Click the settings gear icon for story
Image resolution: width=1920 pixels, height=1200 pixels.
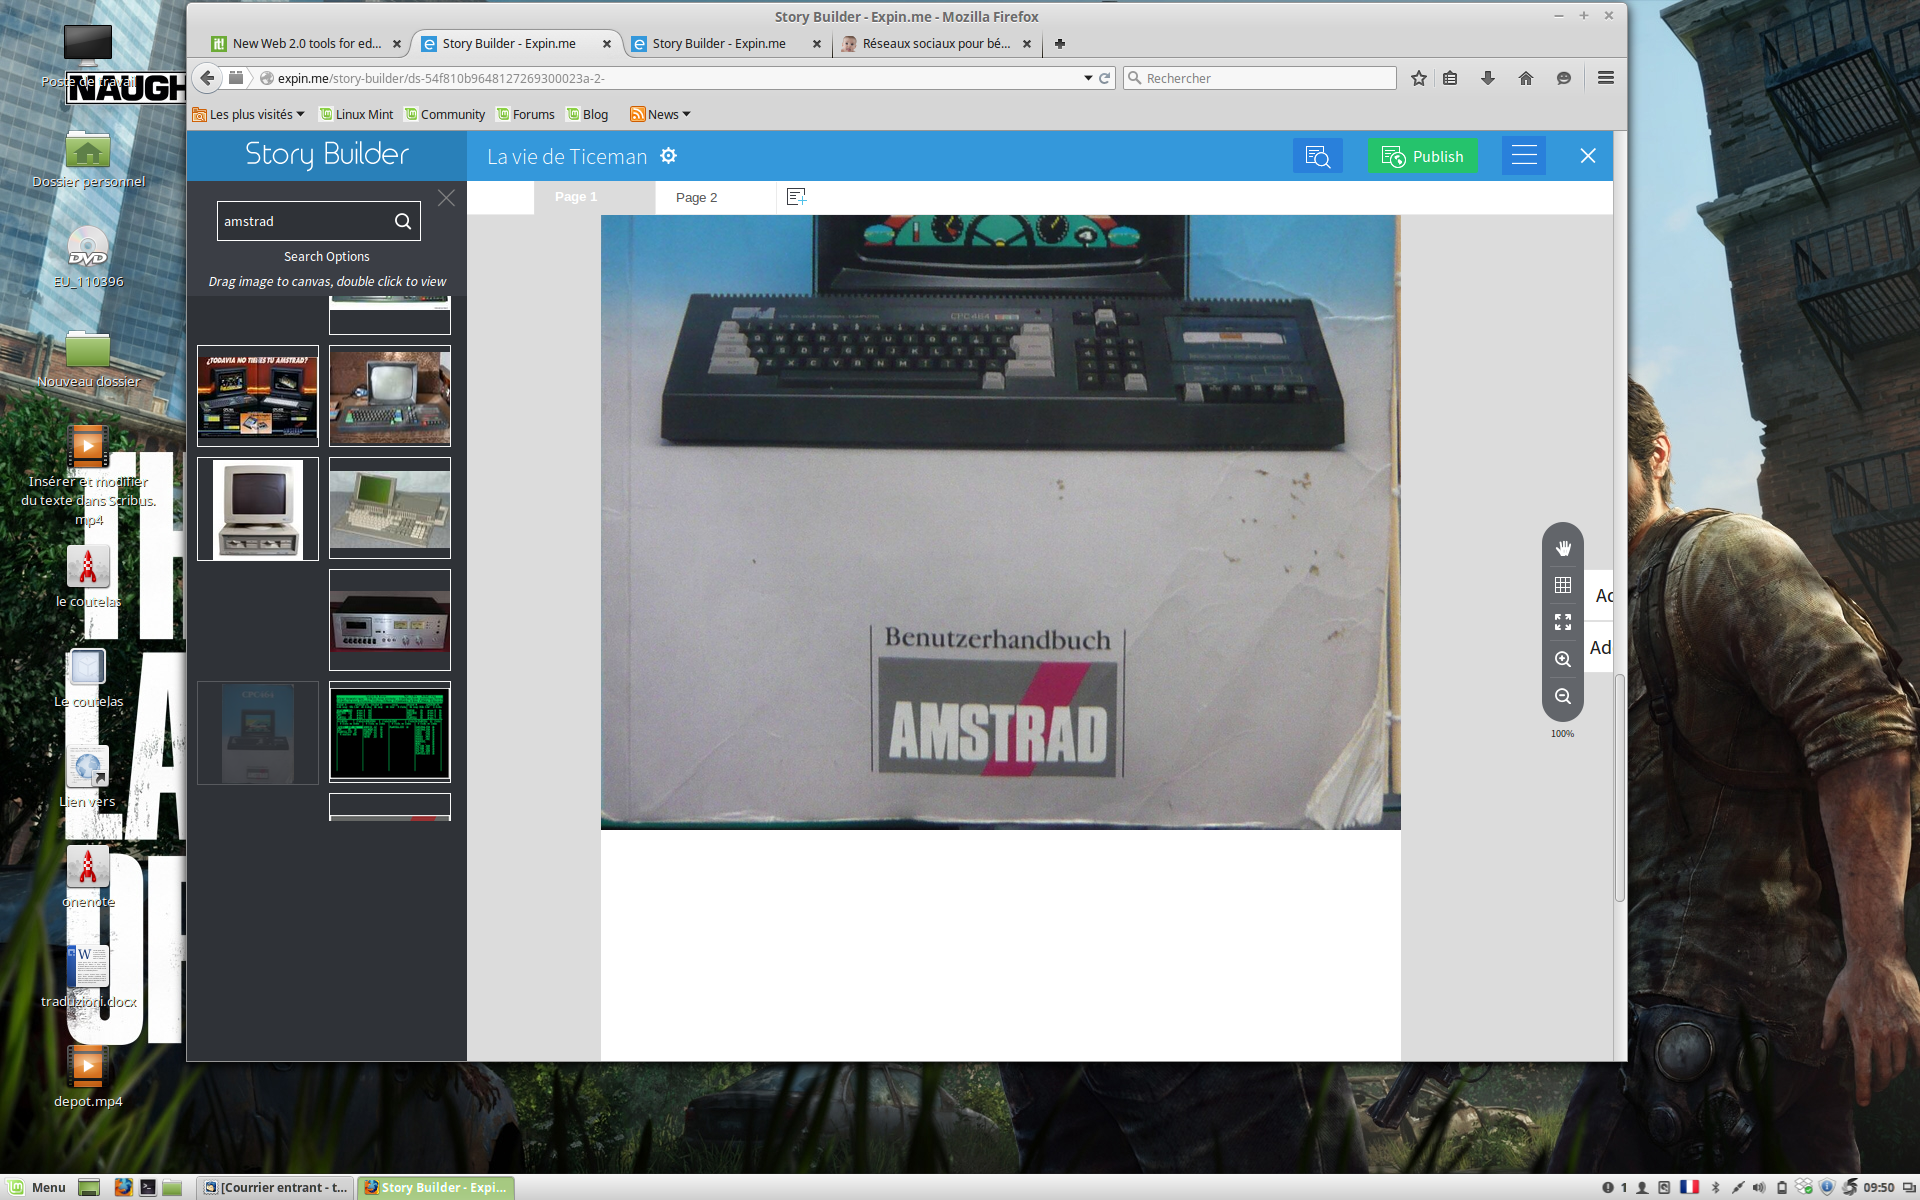tap(669, 155)
